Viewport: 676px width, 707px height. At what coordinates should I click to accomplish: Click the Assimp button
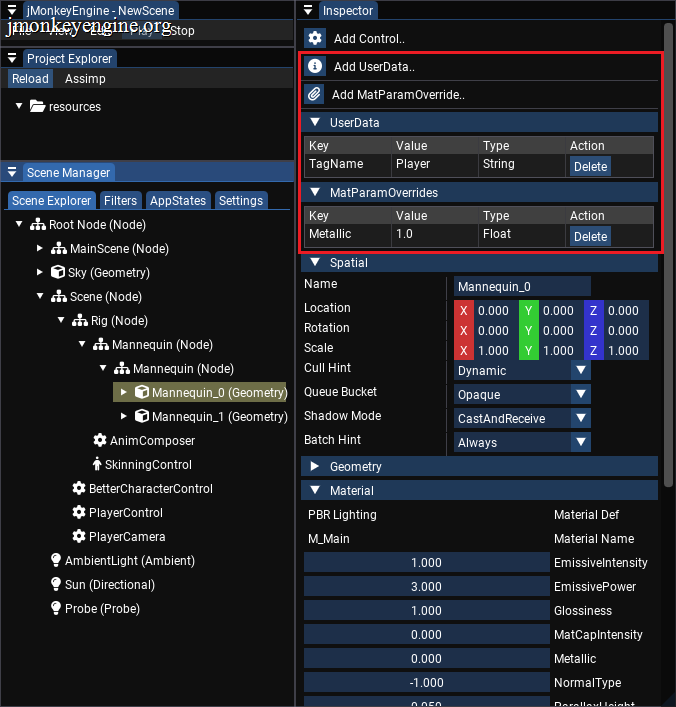[x=85, y=79]
